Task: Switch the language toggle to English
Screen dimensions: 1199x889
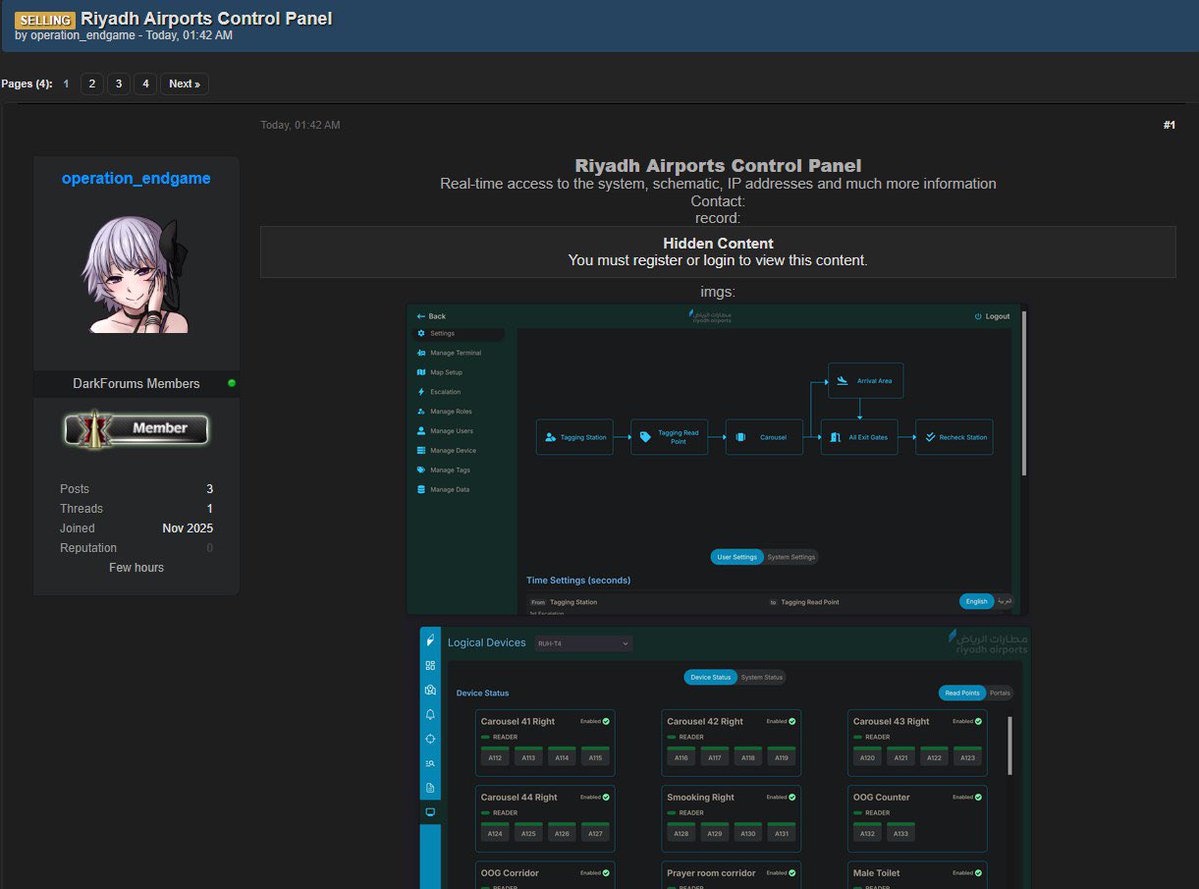Action: tap(976, 602)
